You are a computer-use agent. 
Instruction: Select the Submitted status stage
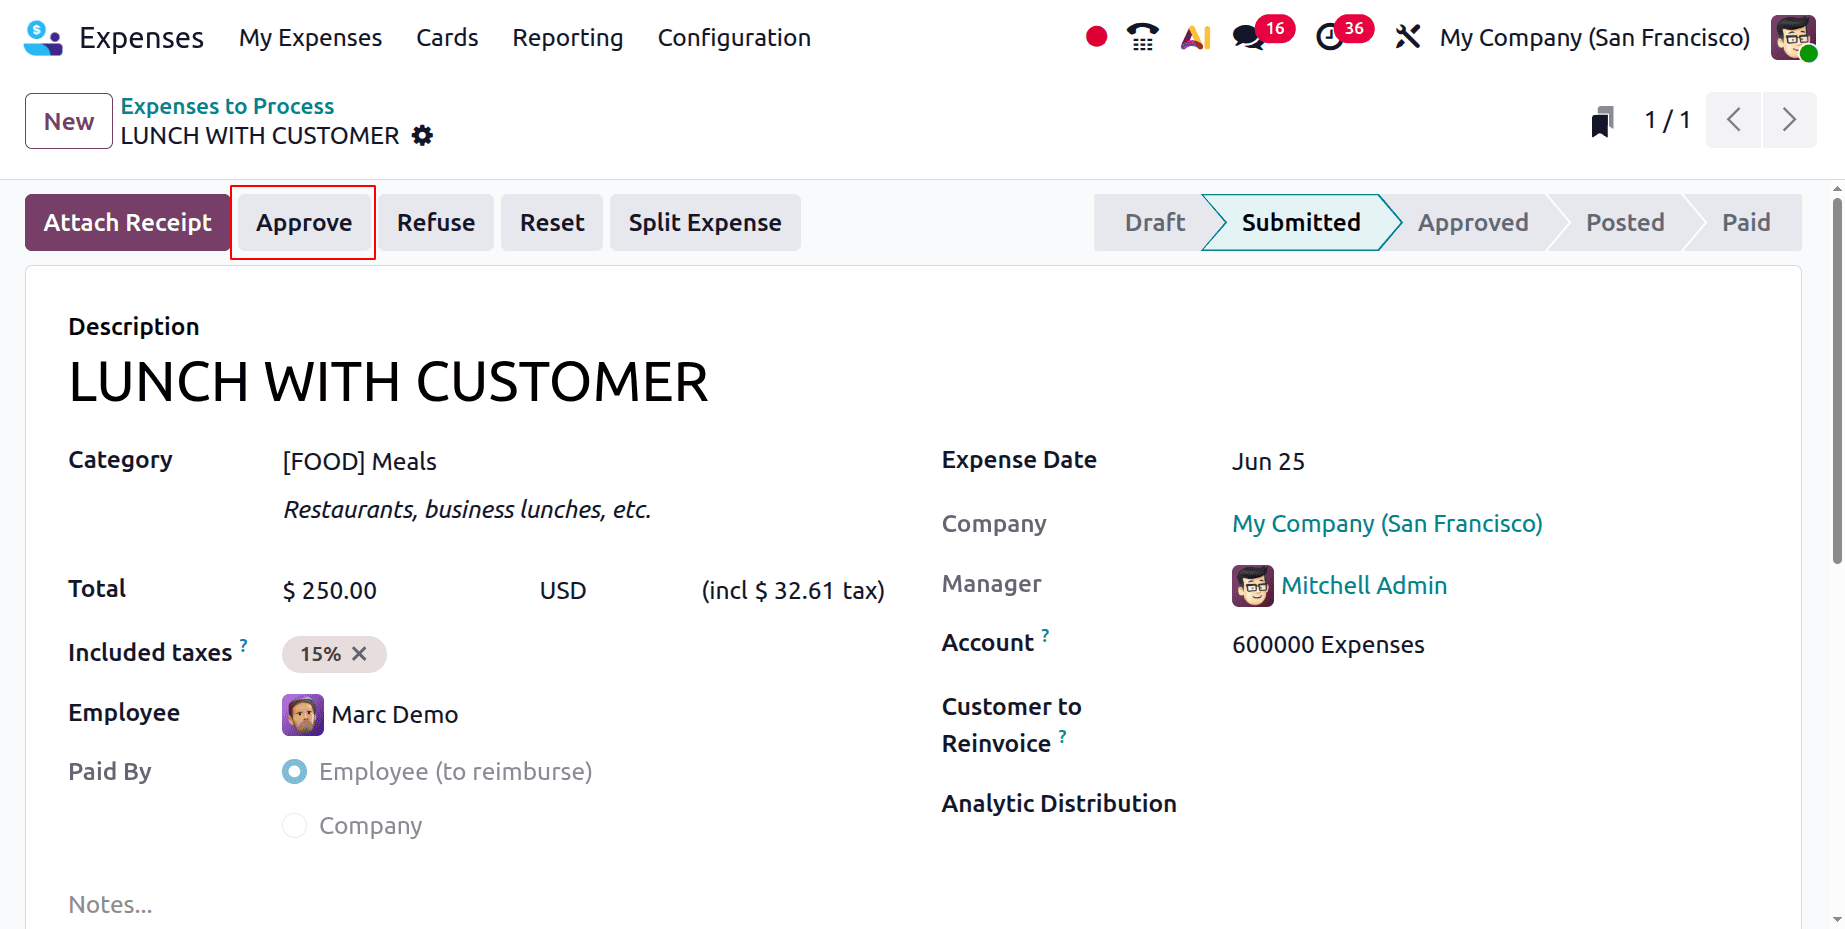1301,222
